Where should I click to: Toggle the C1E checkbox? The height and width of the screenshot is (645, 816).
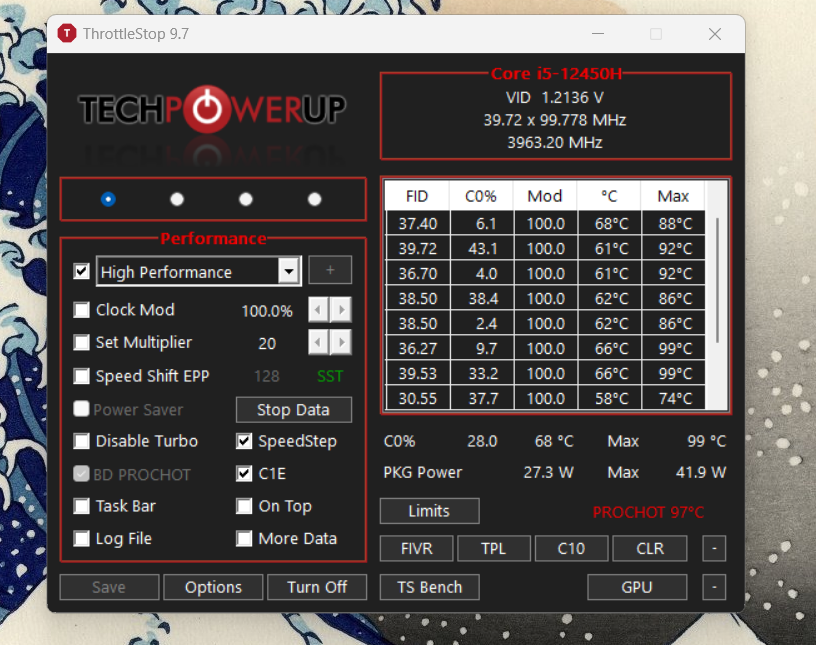244,473
